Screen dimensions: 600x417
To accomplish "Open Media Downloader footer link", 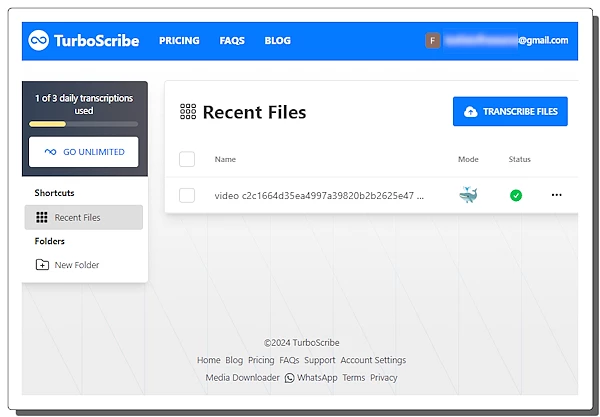I will pos(243,378).
